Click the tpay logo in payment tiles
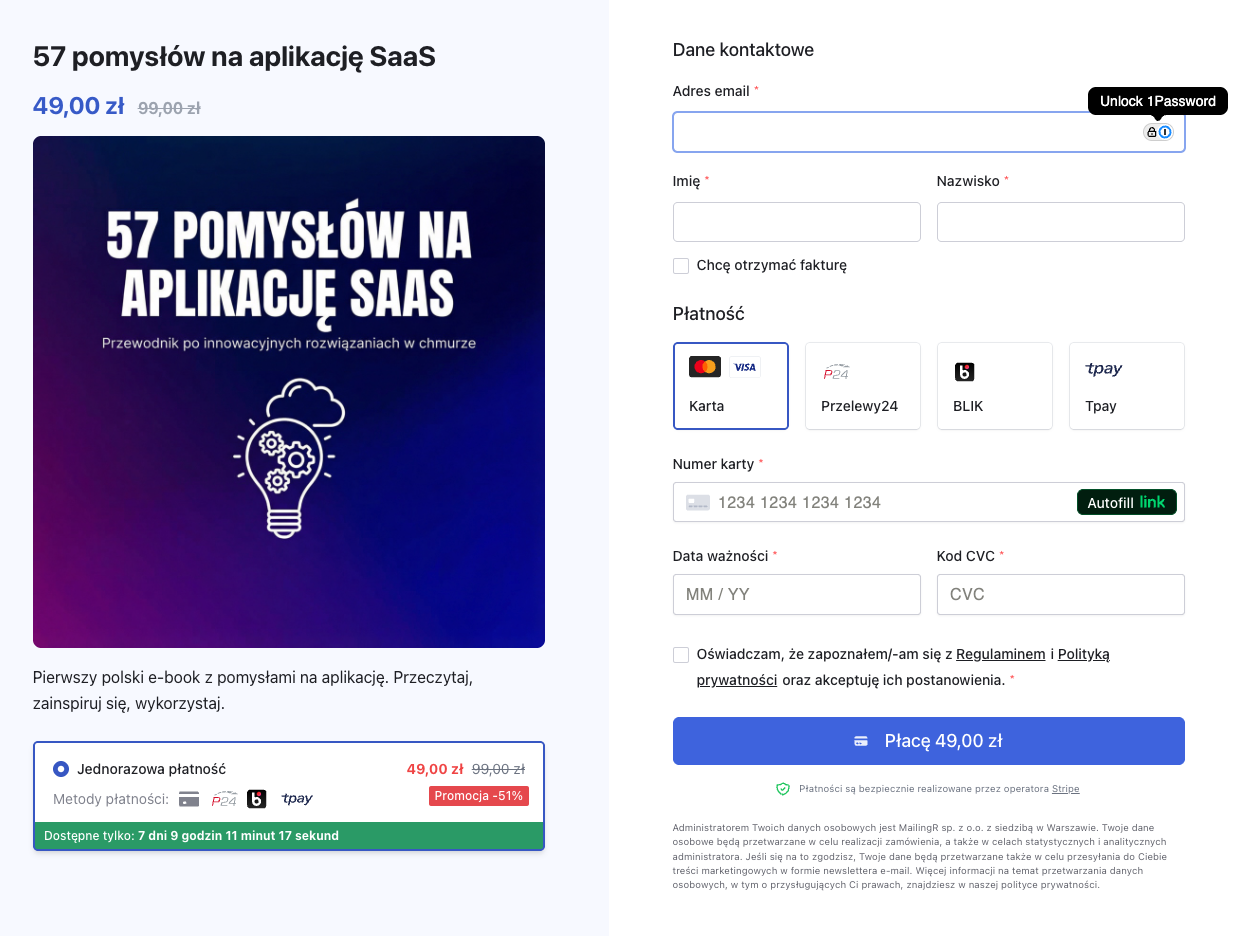 click(1103, 369)
